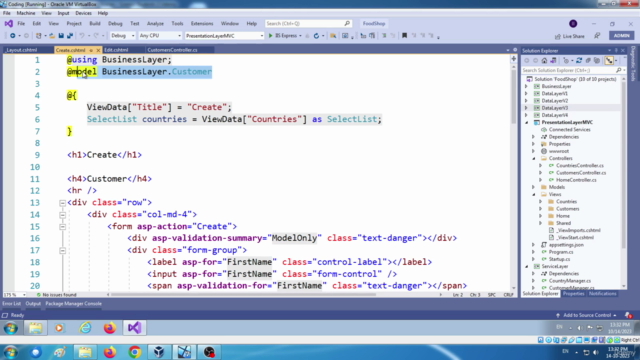Click the browser refresh icon in toolbar
This screenshot has height=360, width=640.
coord(316,36)
